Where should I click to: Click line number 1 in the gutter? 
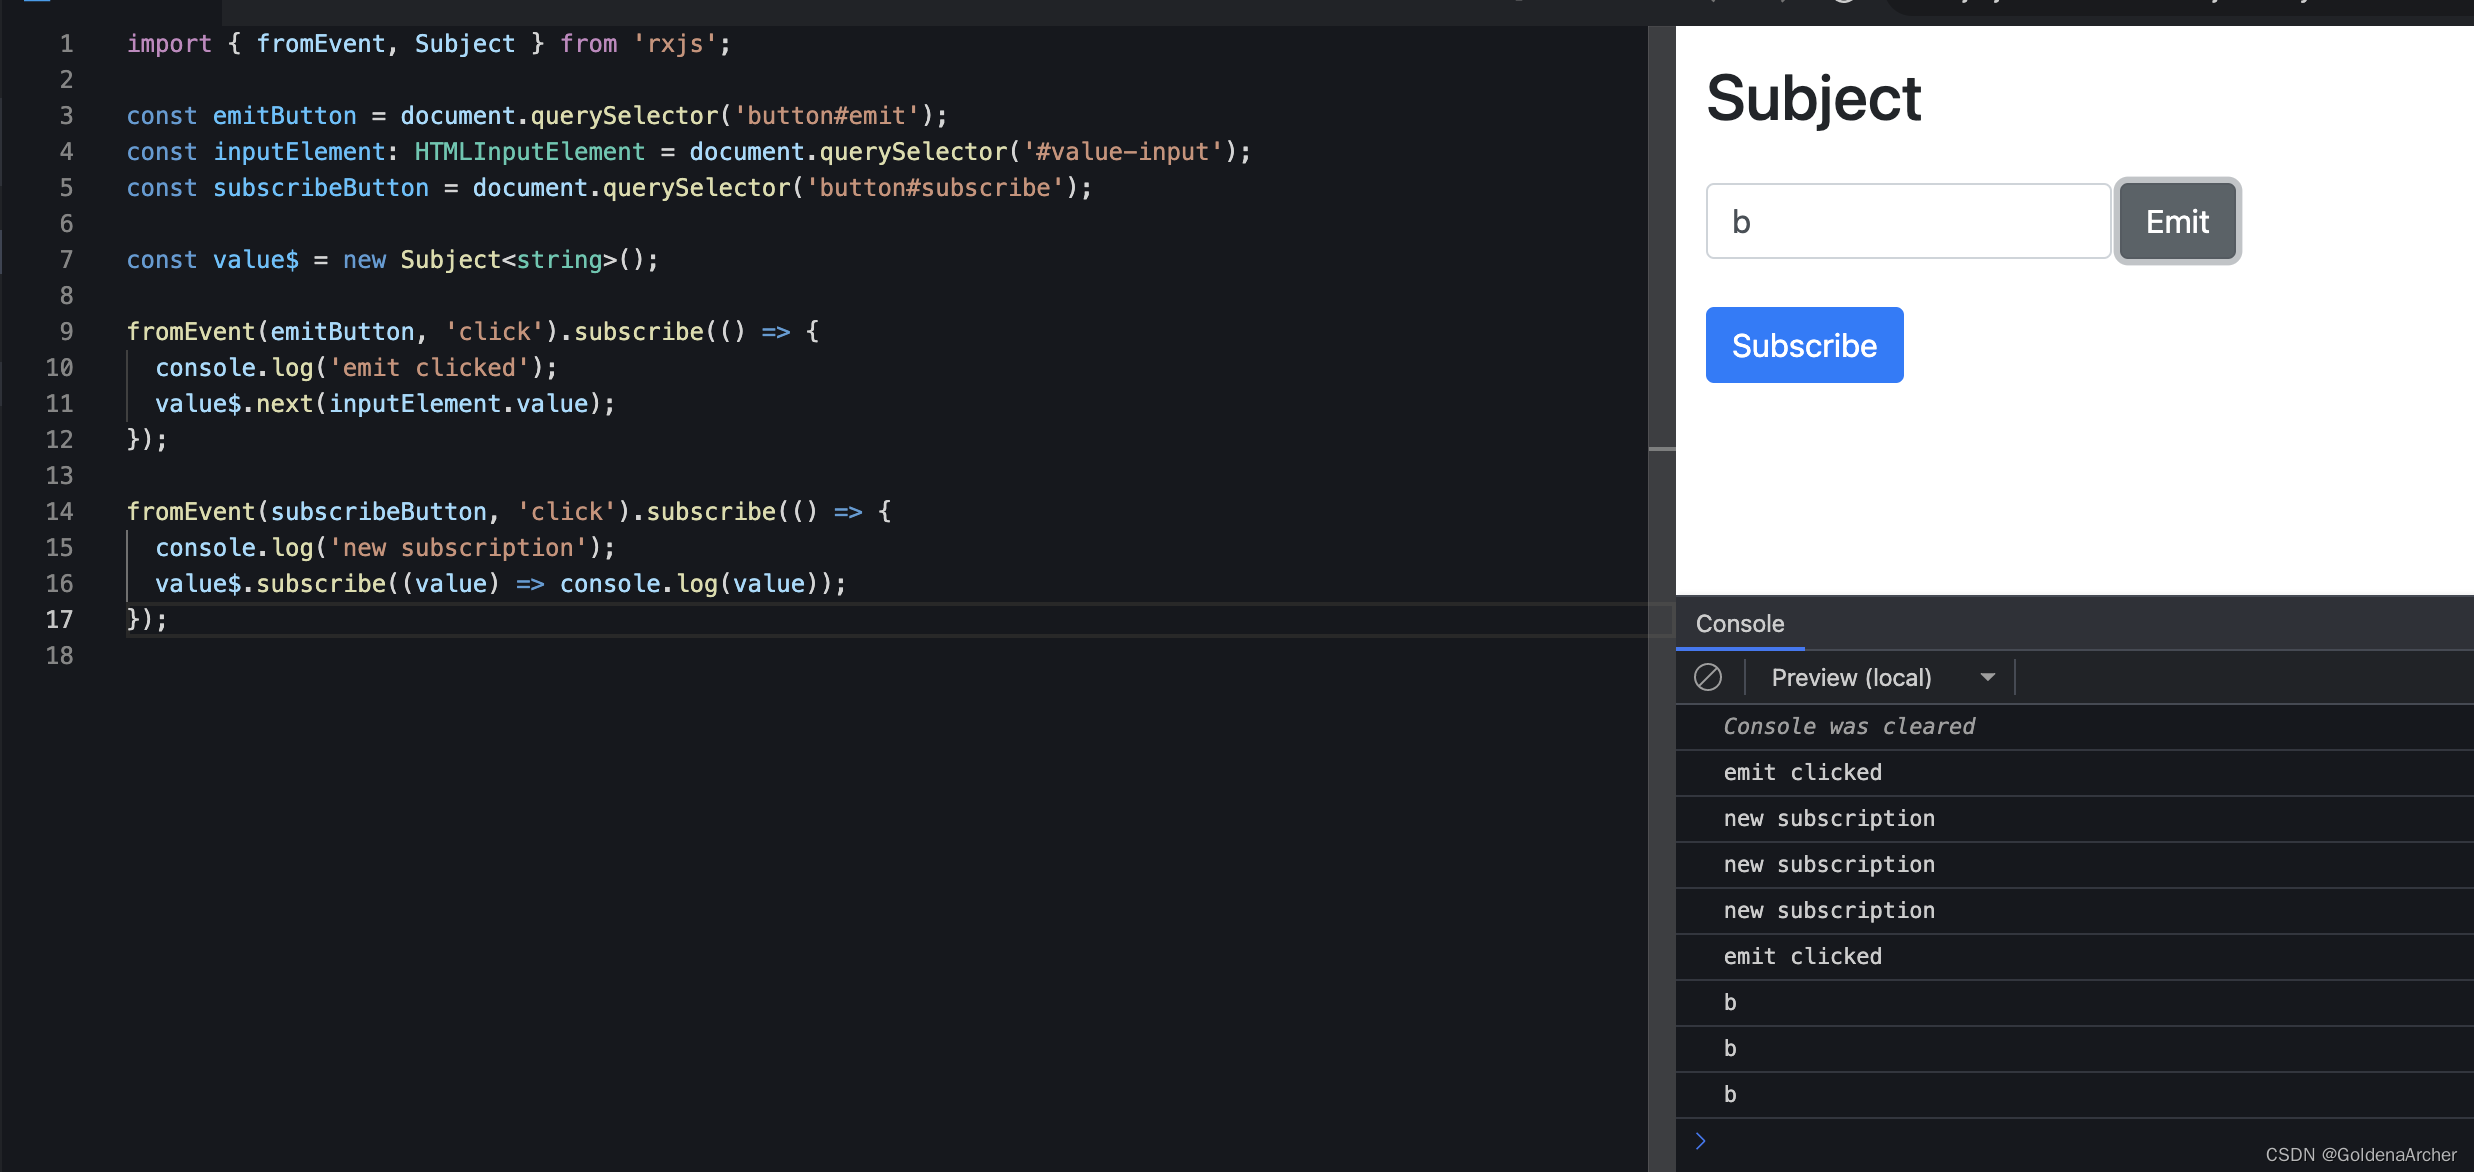click(66, 43)
